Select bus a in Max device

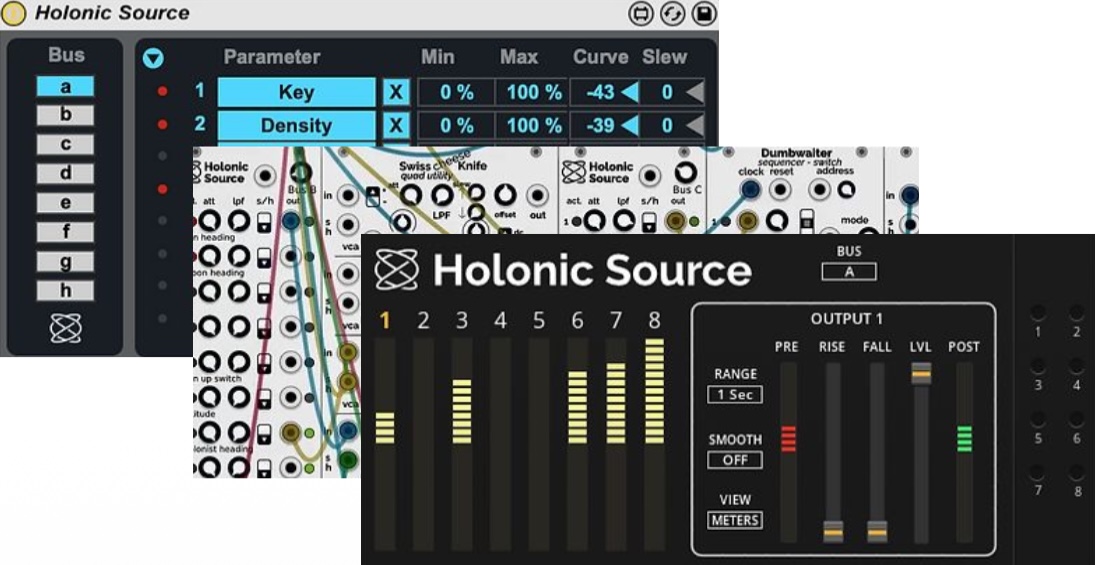click(x=65, y=87)
